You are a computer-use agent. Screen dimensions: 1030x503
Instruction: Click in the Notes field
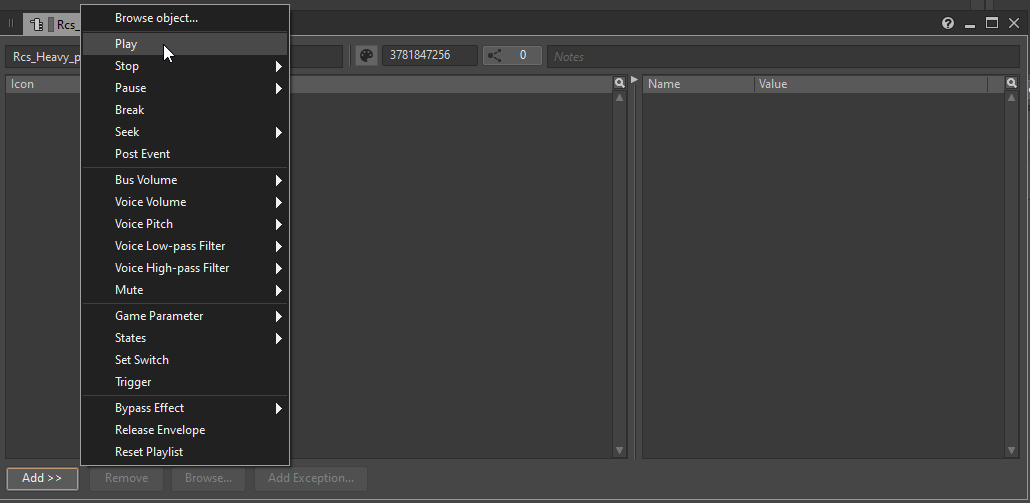pos(780,56)
